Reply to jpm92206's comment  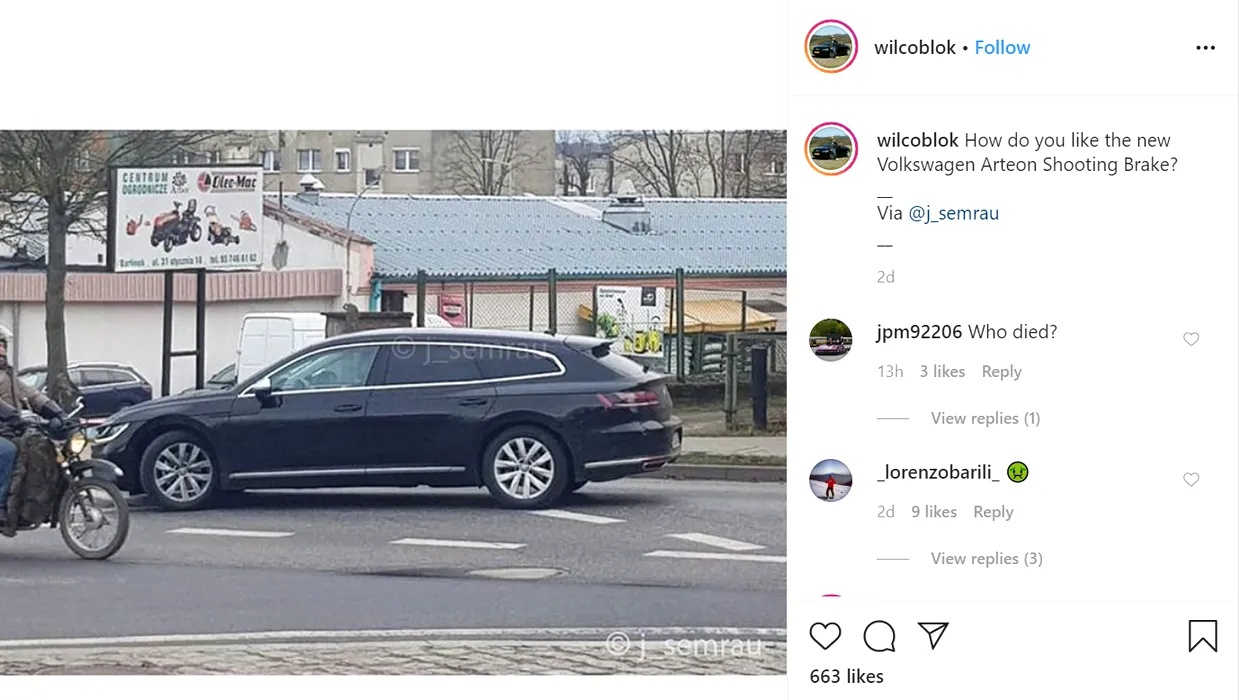click(x=1001, y=372)
